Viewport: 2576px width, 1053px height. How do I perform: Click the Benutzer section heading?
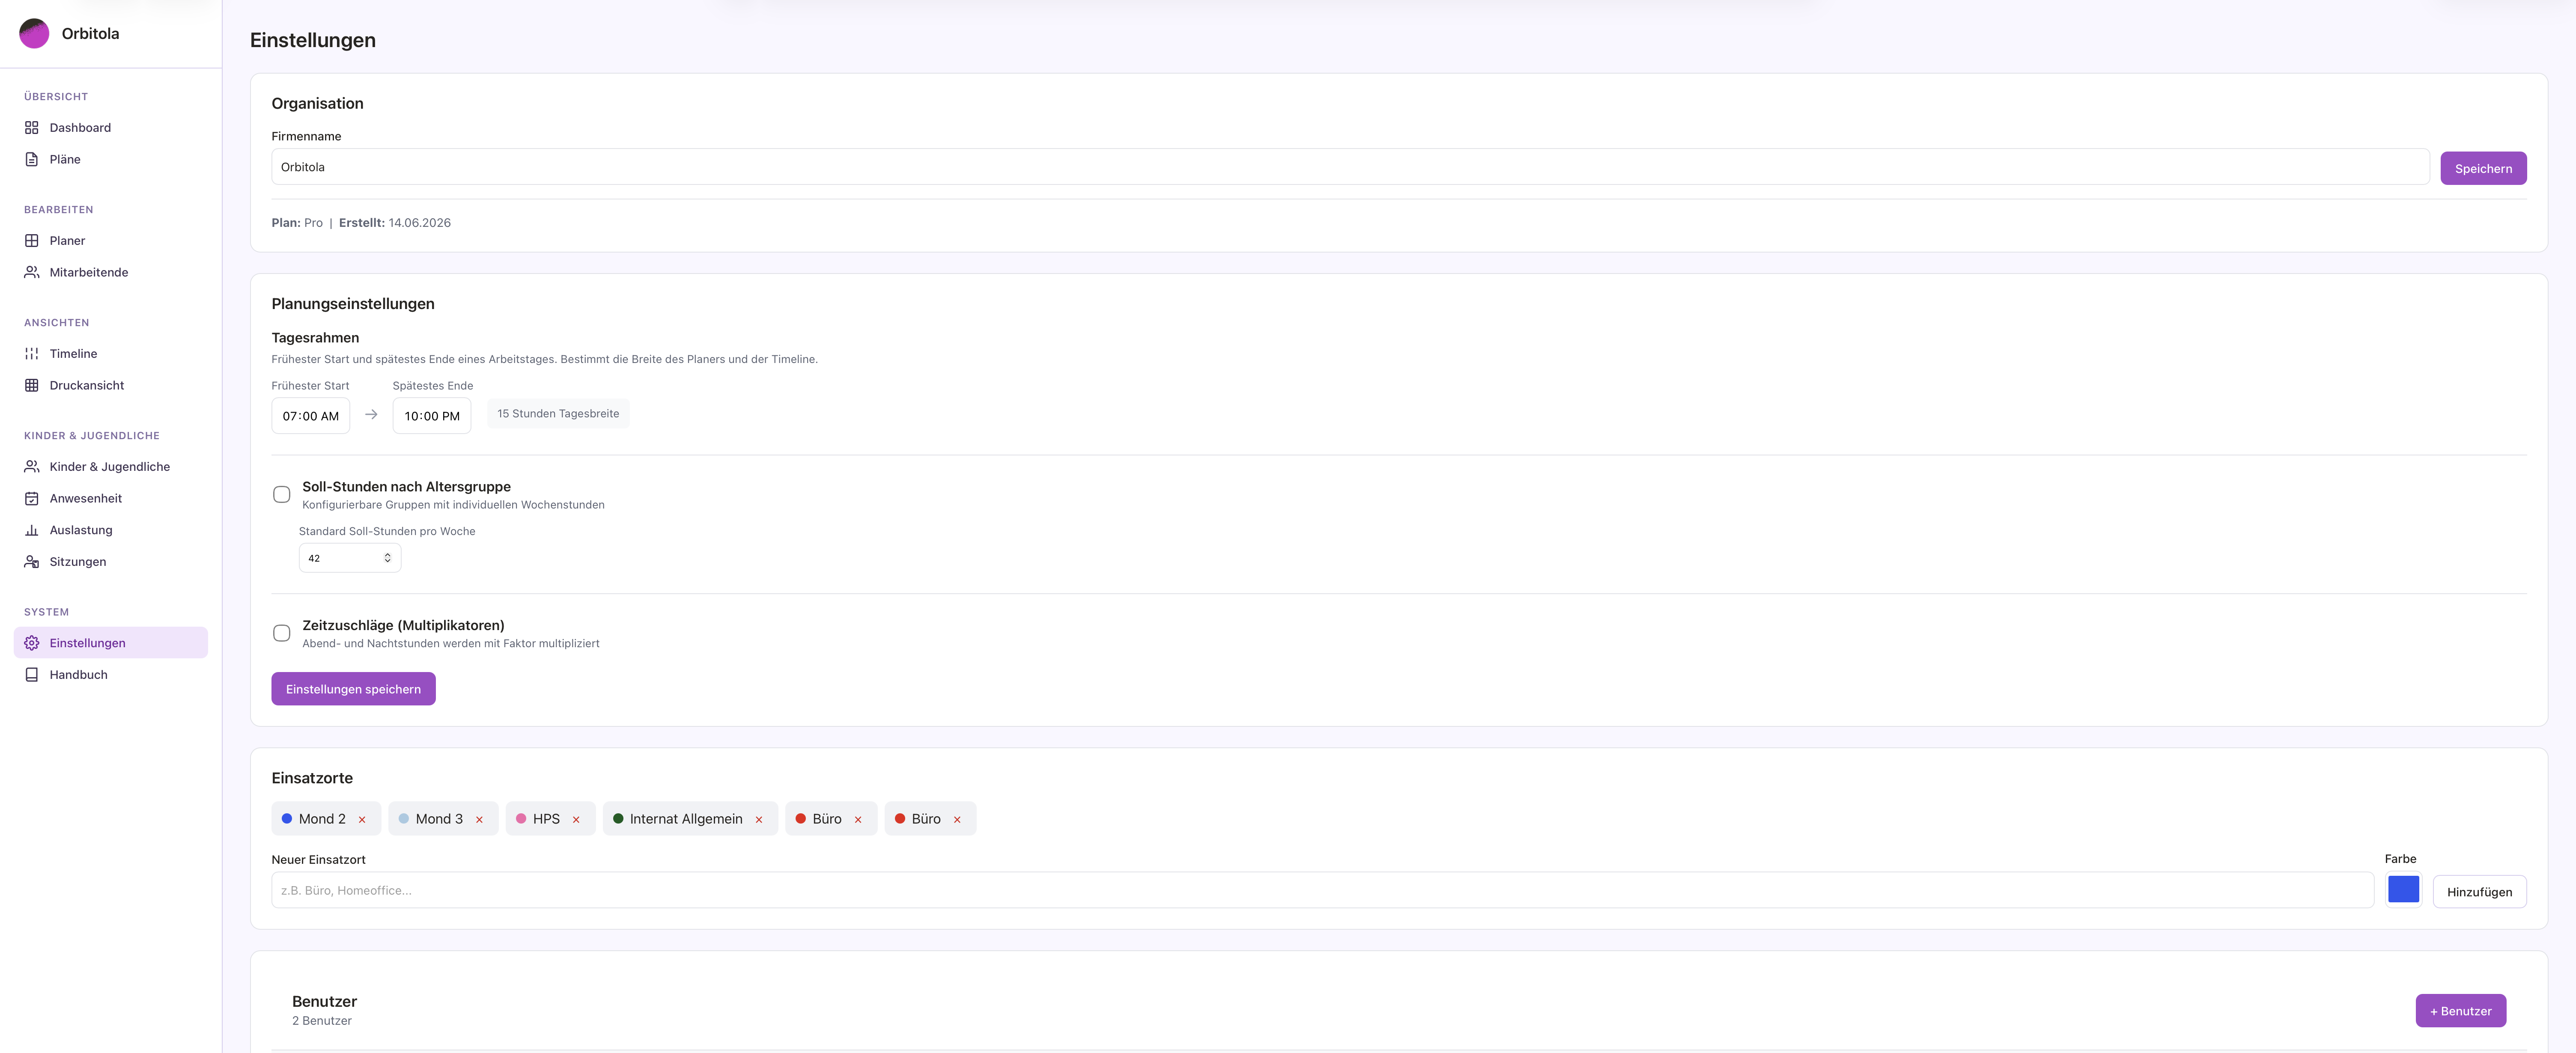pos(324,1001)
